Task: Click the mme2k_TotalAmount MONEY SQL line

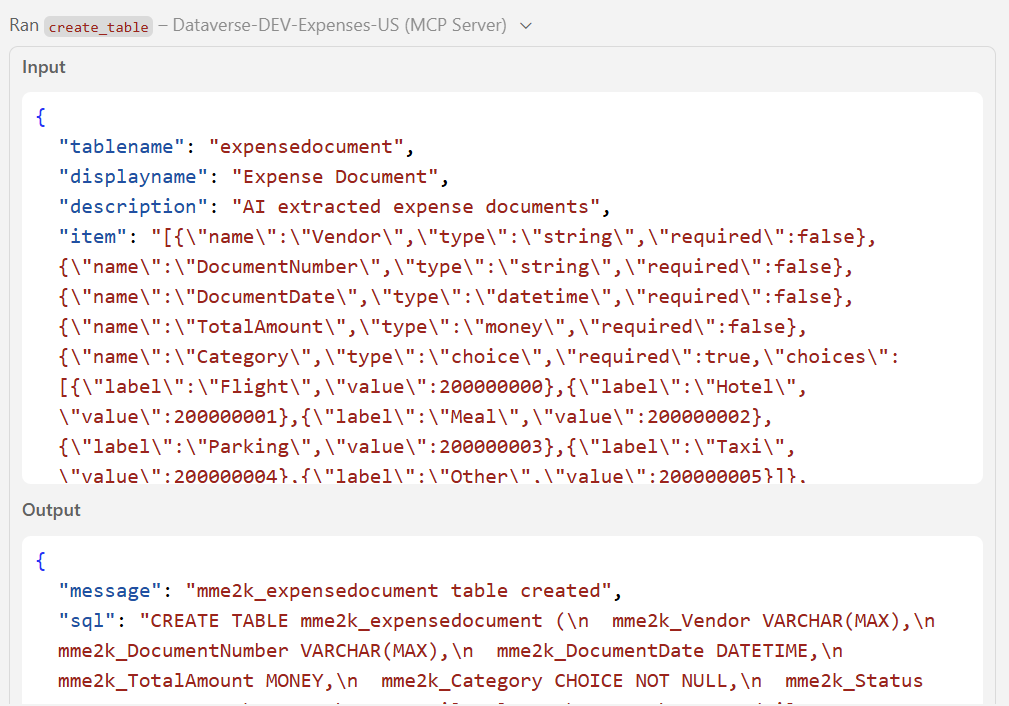Action: 207,681
